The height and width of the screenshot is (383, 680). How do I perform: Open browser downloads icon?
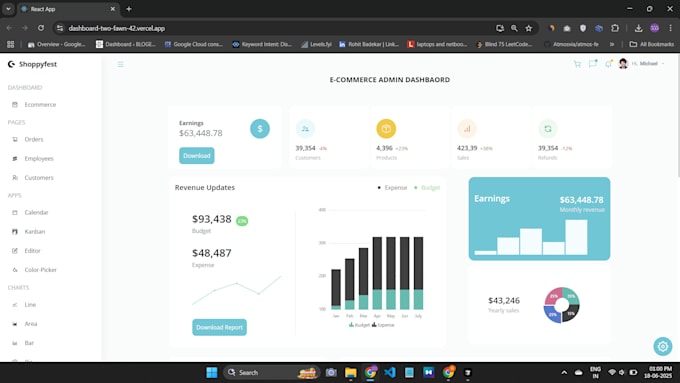click(x=638, y=28)
